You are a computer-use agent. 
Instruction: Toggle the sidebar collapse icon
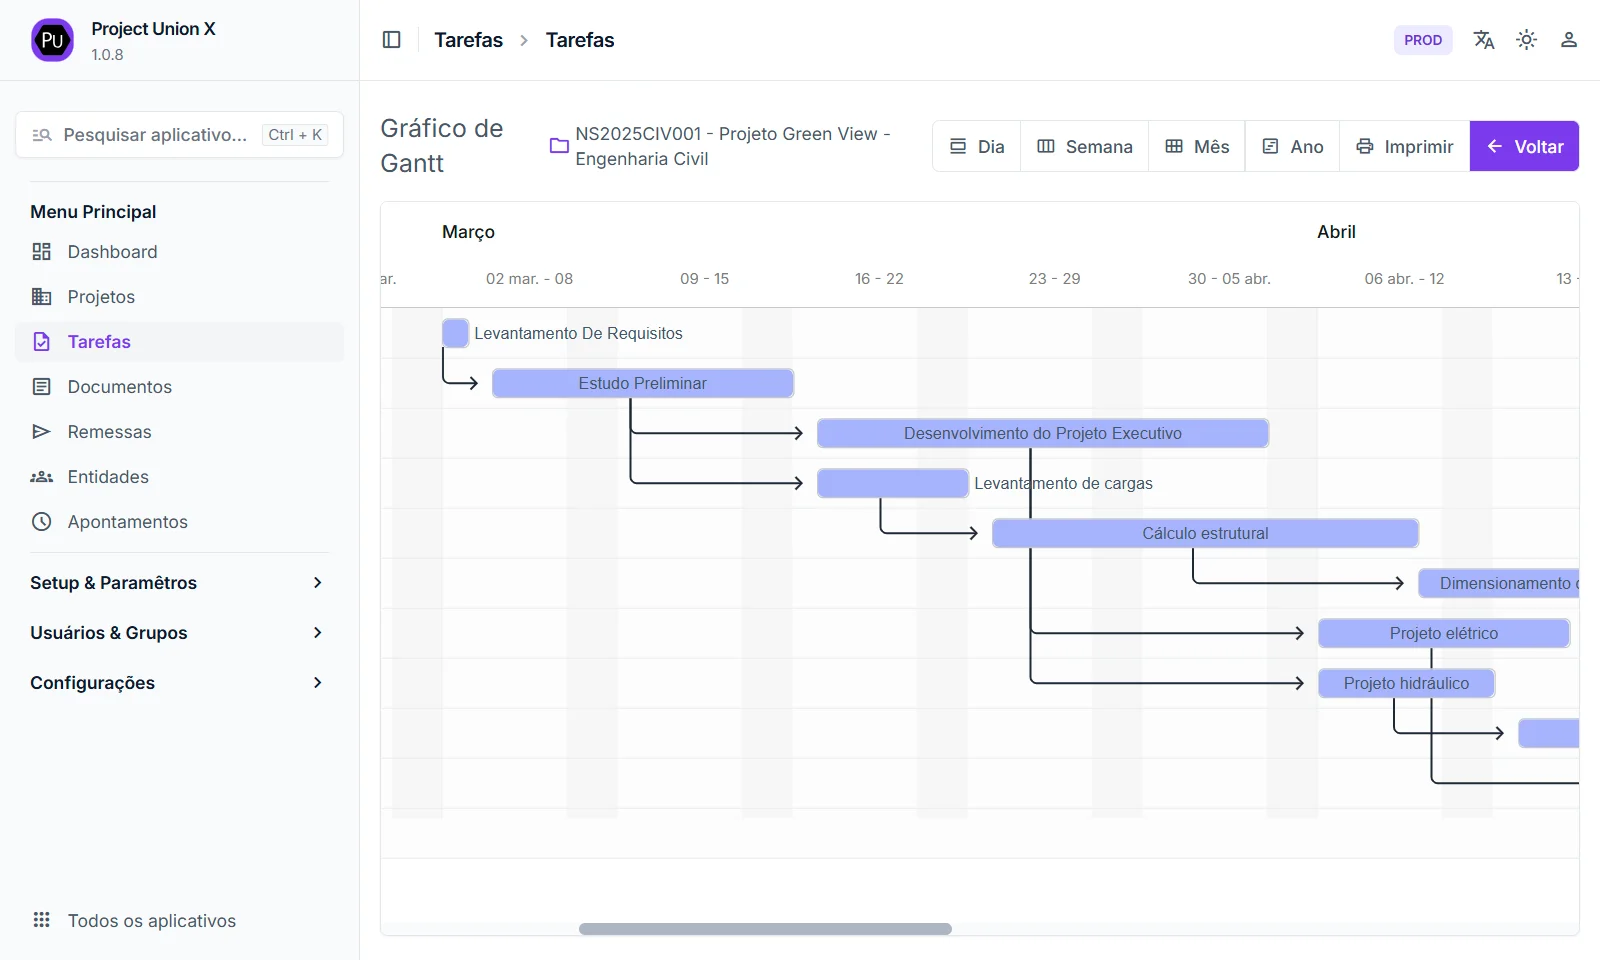(392, 40)
